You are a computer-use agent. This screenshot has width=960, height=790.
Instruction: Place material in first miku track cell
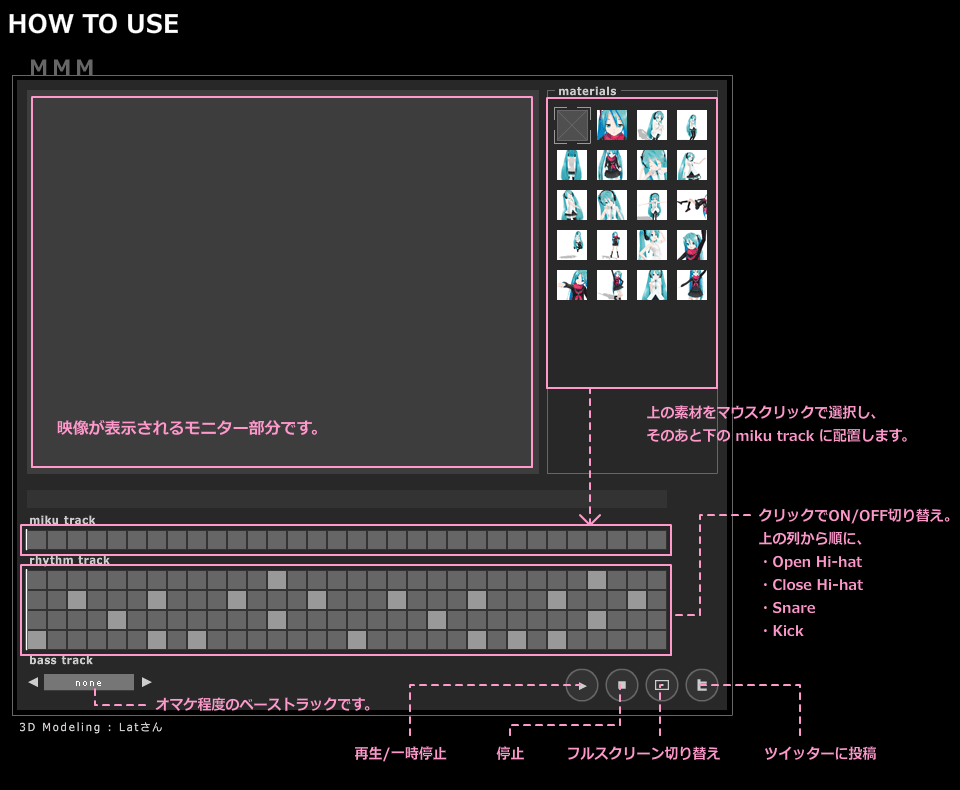(37, 540)
